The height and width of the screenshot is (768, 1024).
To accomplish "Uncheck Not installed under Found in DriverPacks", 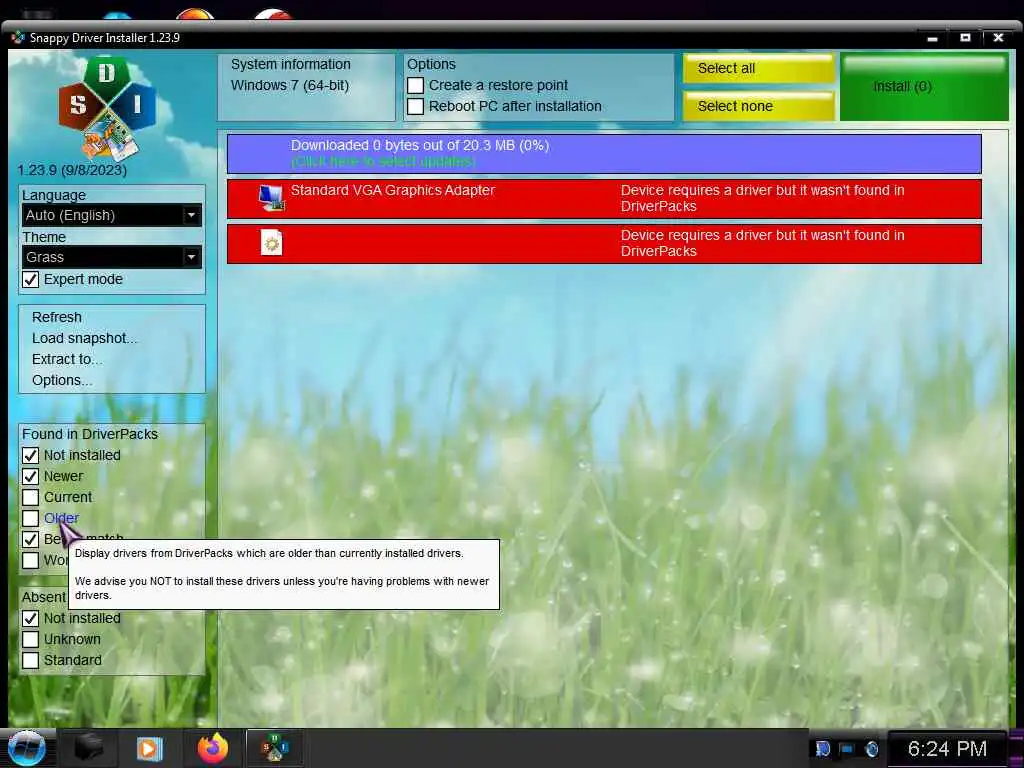I will tap(31, 455).
